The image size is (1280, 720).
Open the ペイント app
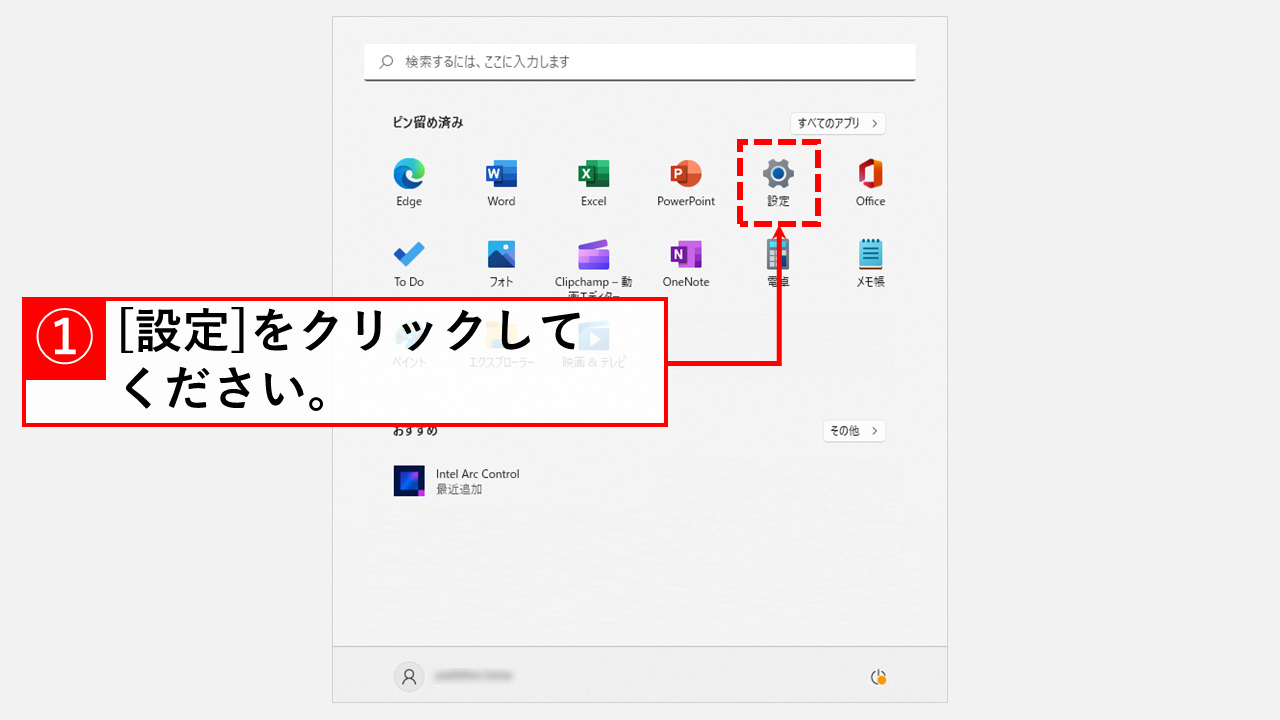tap(408, 342)
